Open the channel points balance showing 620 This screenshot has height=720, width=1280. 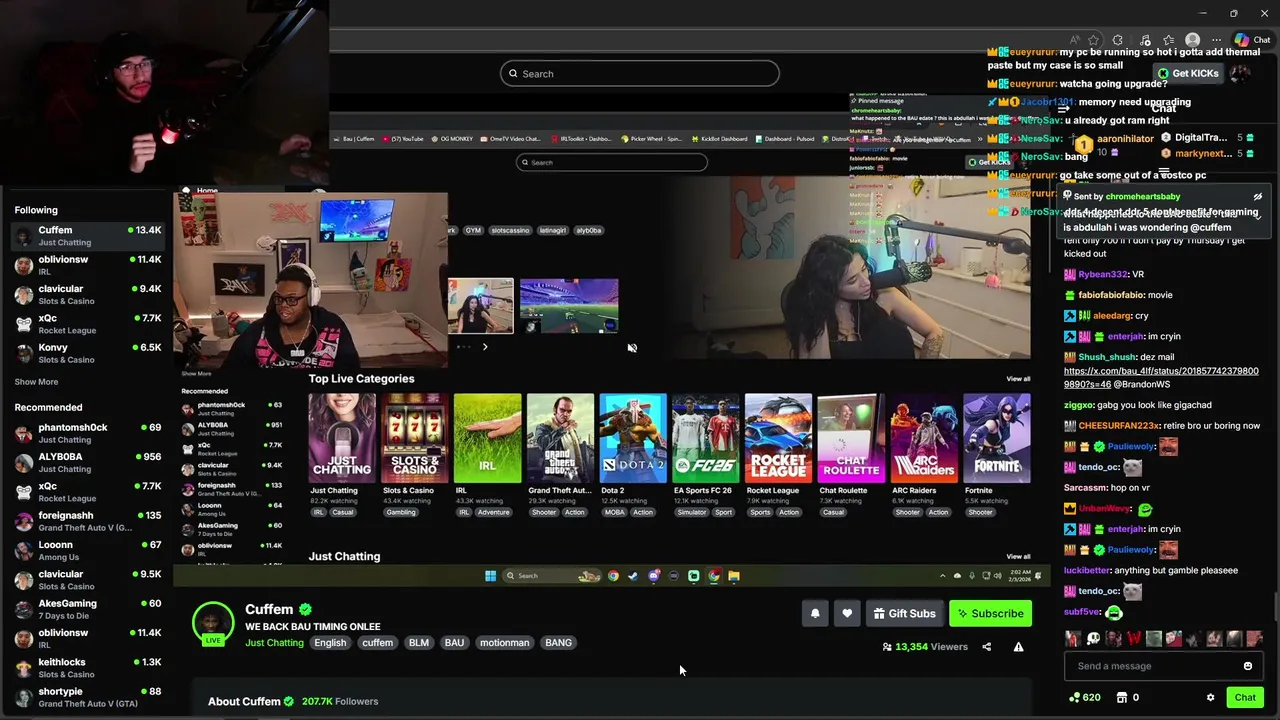[1085, 698]
